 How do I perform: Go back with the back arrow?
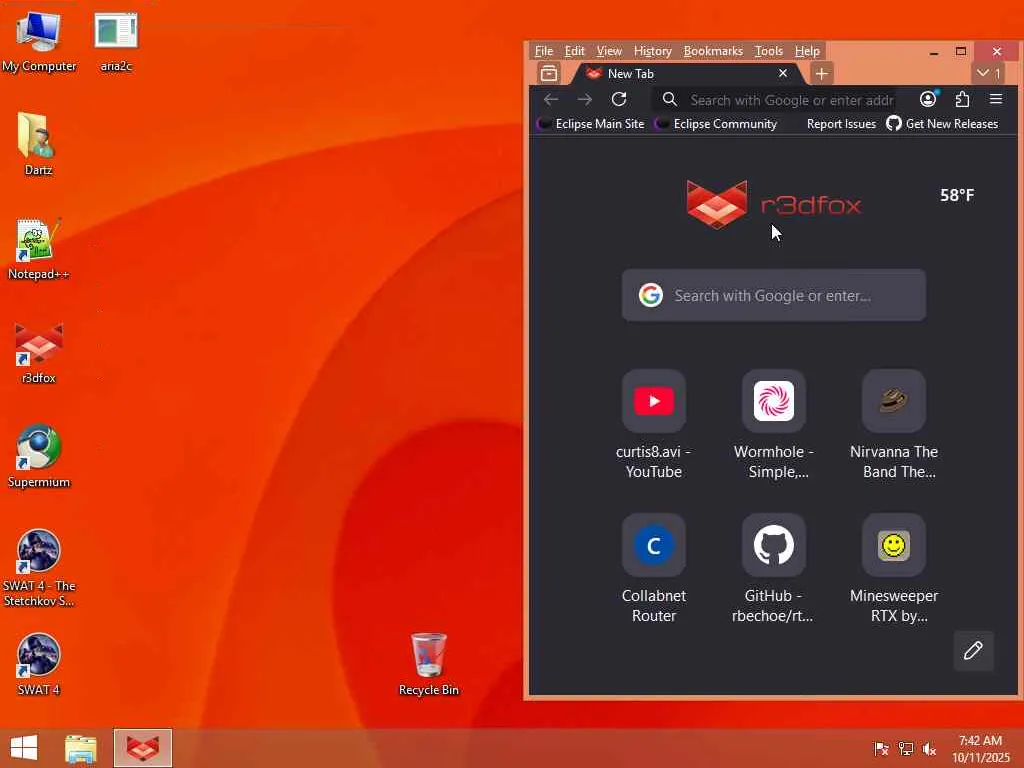click(551, 99)
